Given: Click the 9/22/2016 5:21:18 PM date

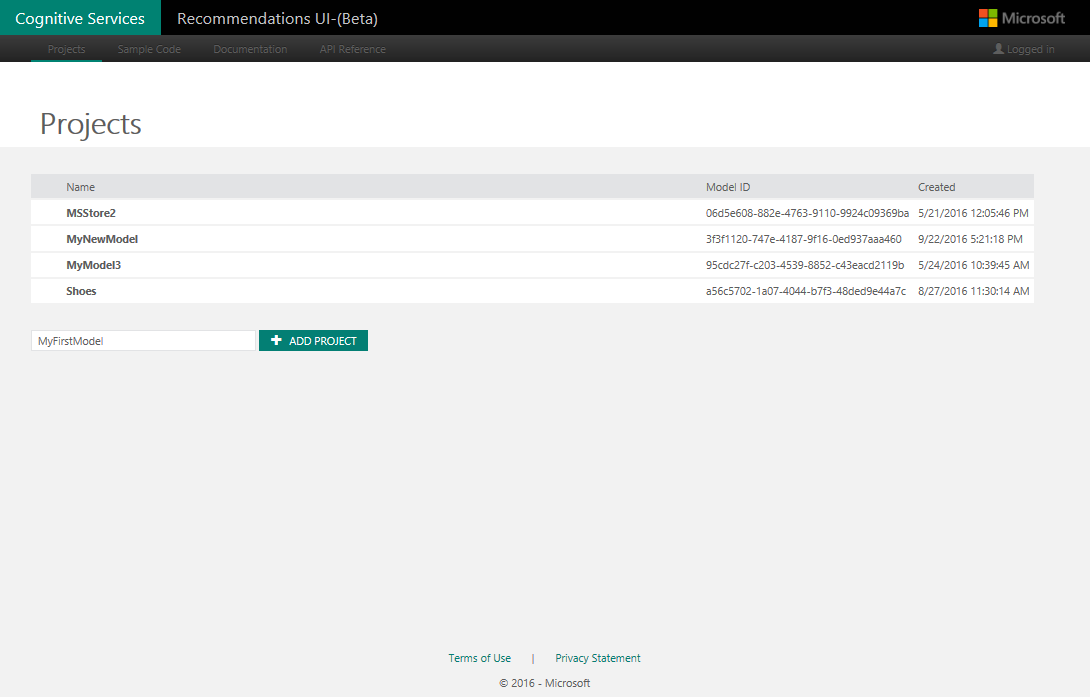Looking at the screenshot, I should tap(970, 239).
